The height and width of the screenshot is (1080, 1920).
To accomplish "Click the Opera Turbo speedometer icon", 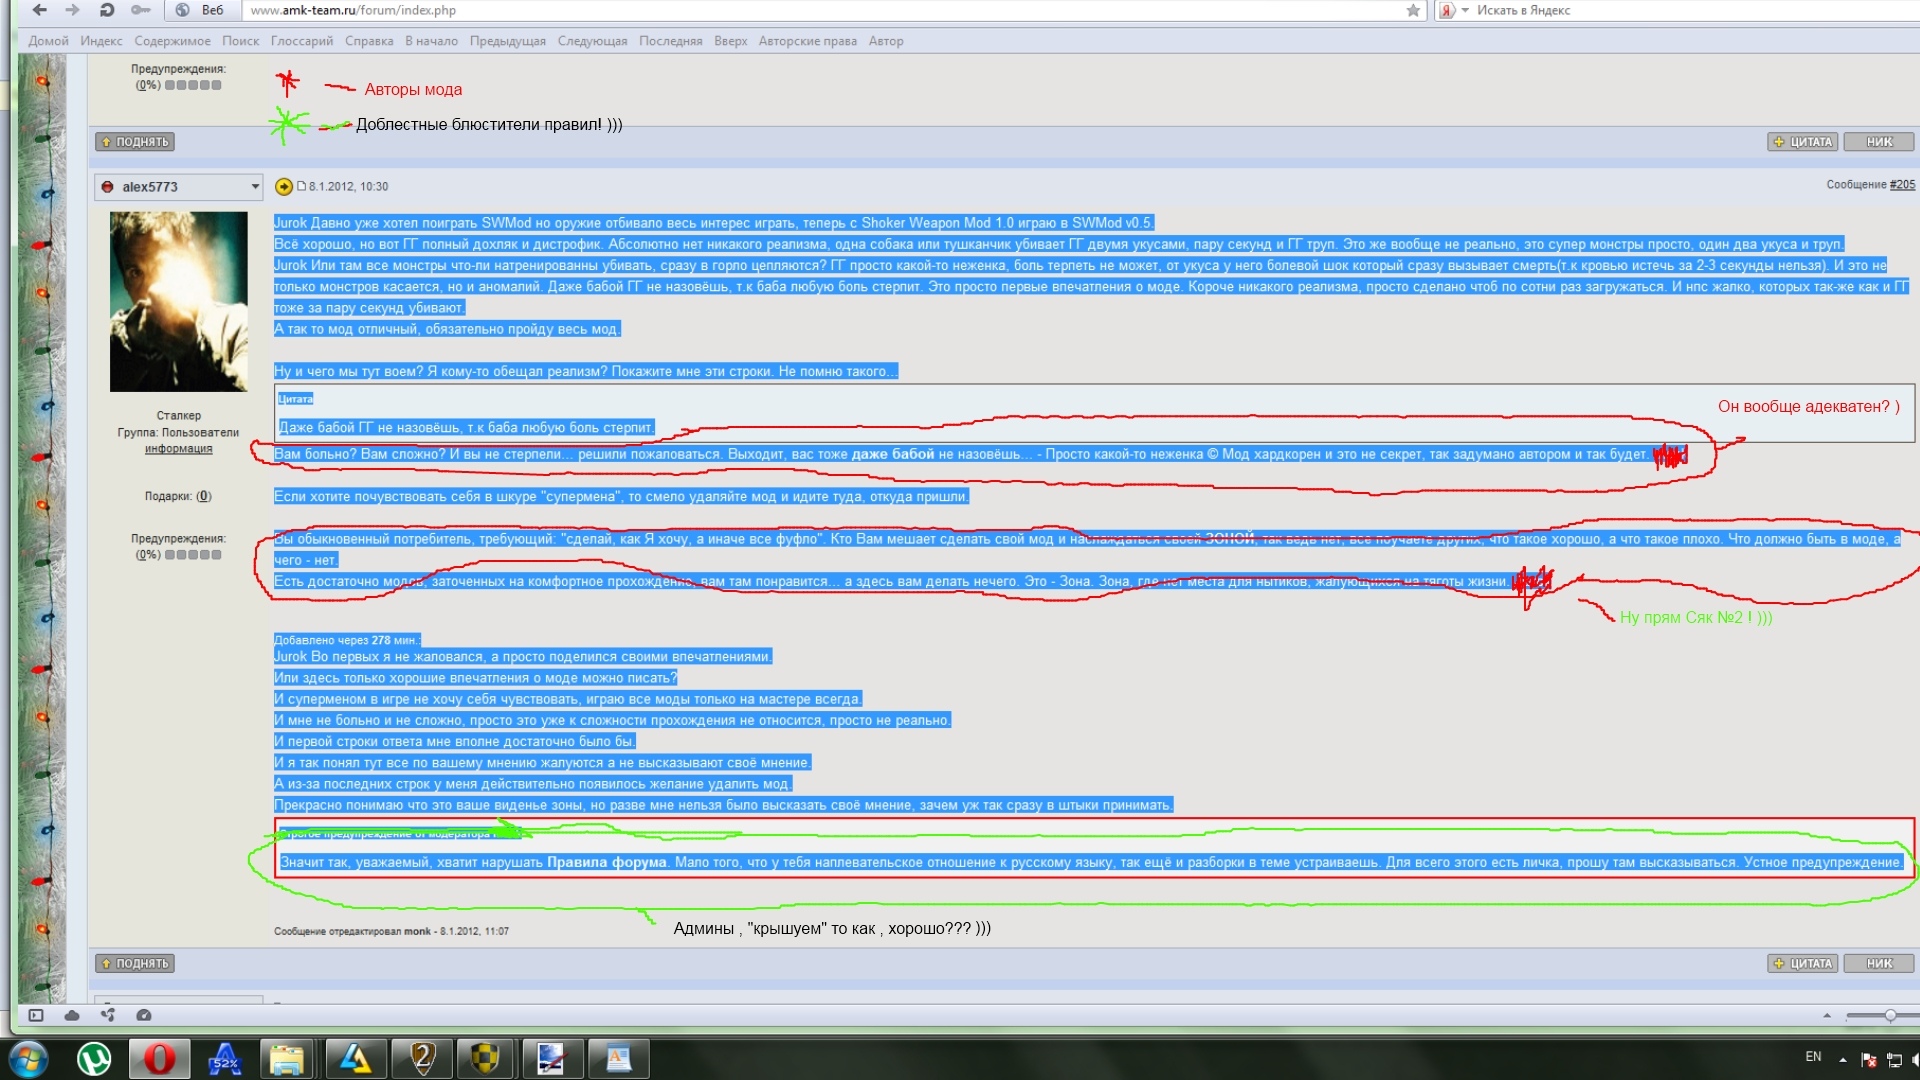I will pyautogui.click(x=144, y=1015).
